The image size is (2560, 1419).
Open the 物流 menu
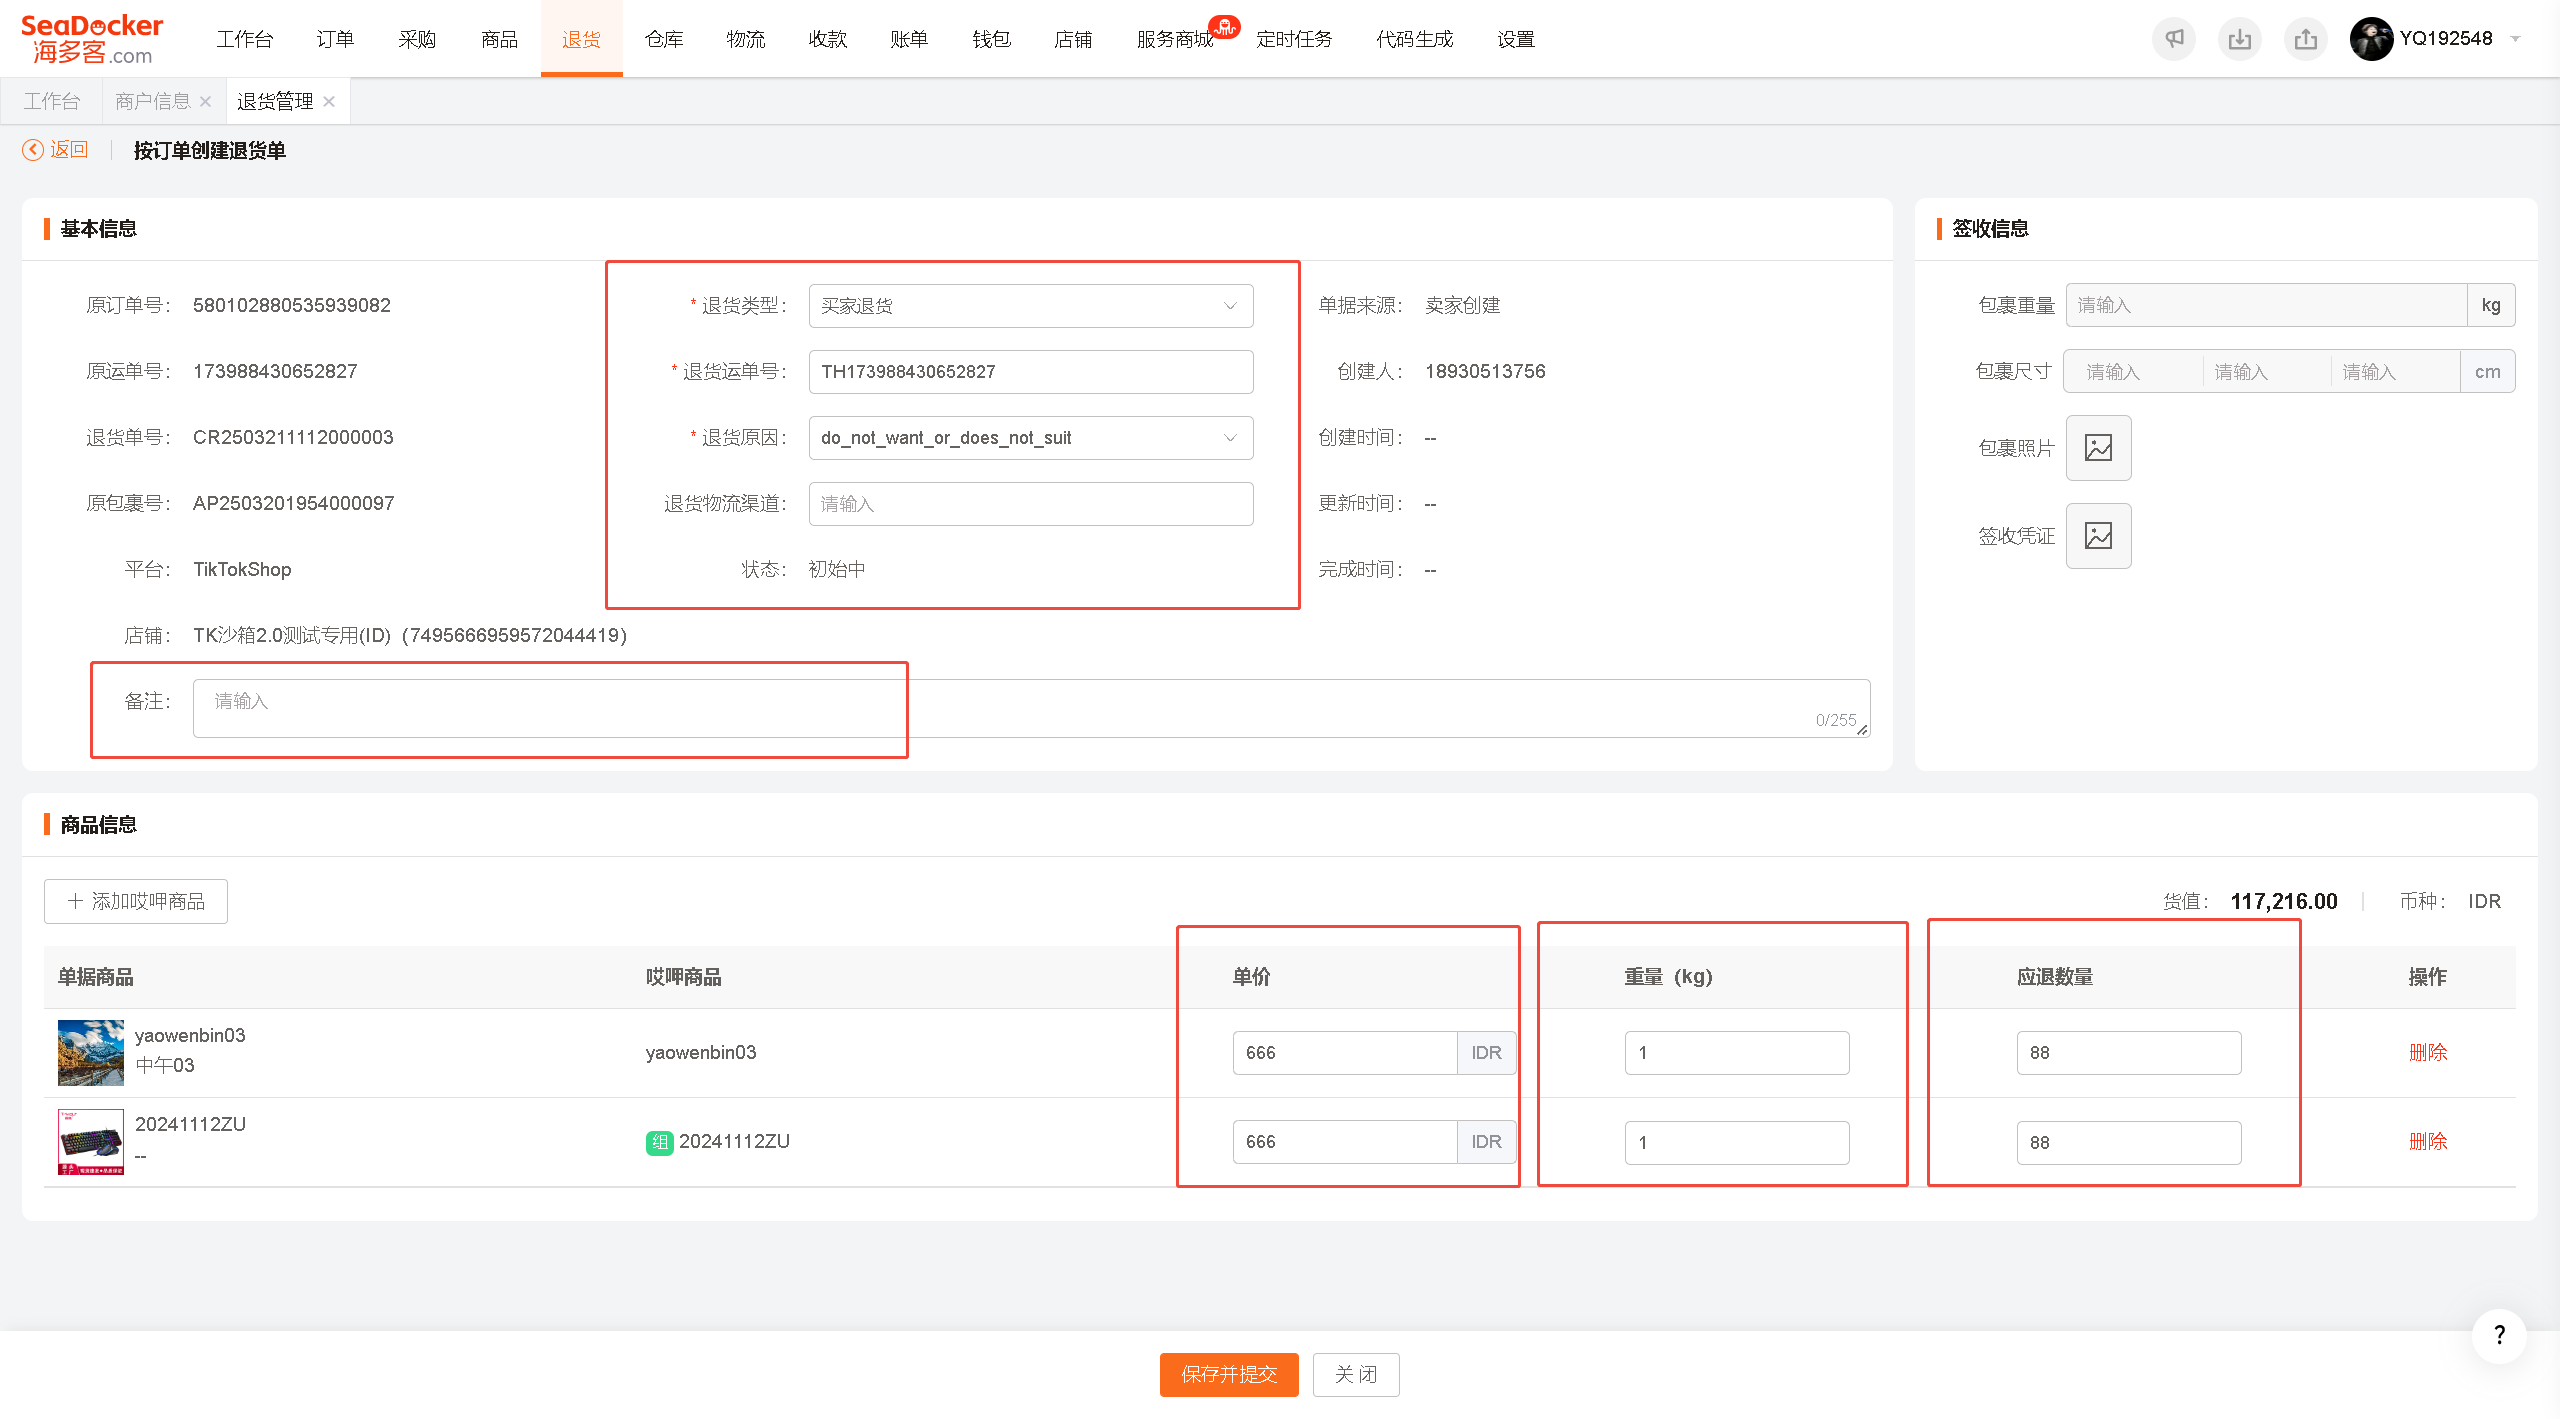(746, 39)
